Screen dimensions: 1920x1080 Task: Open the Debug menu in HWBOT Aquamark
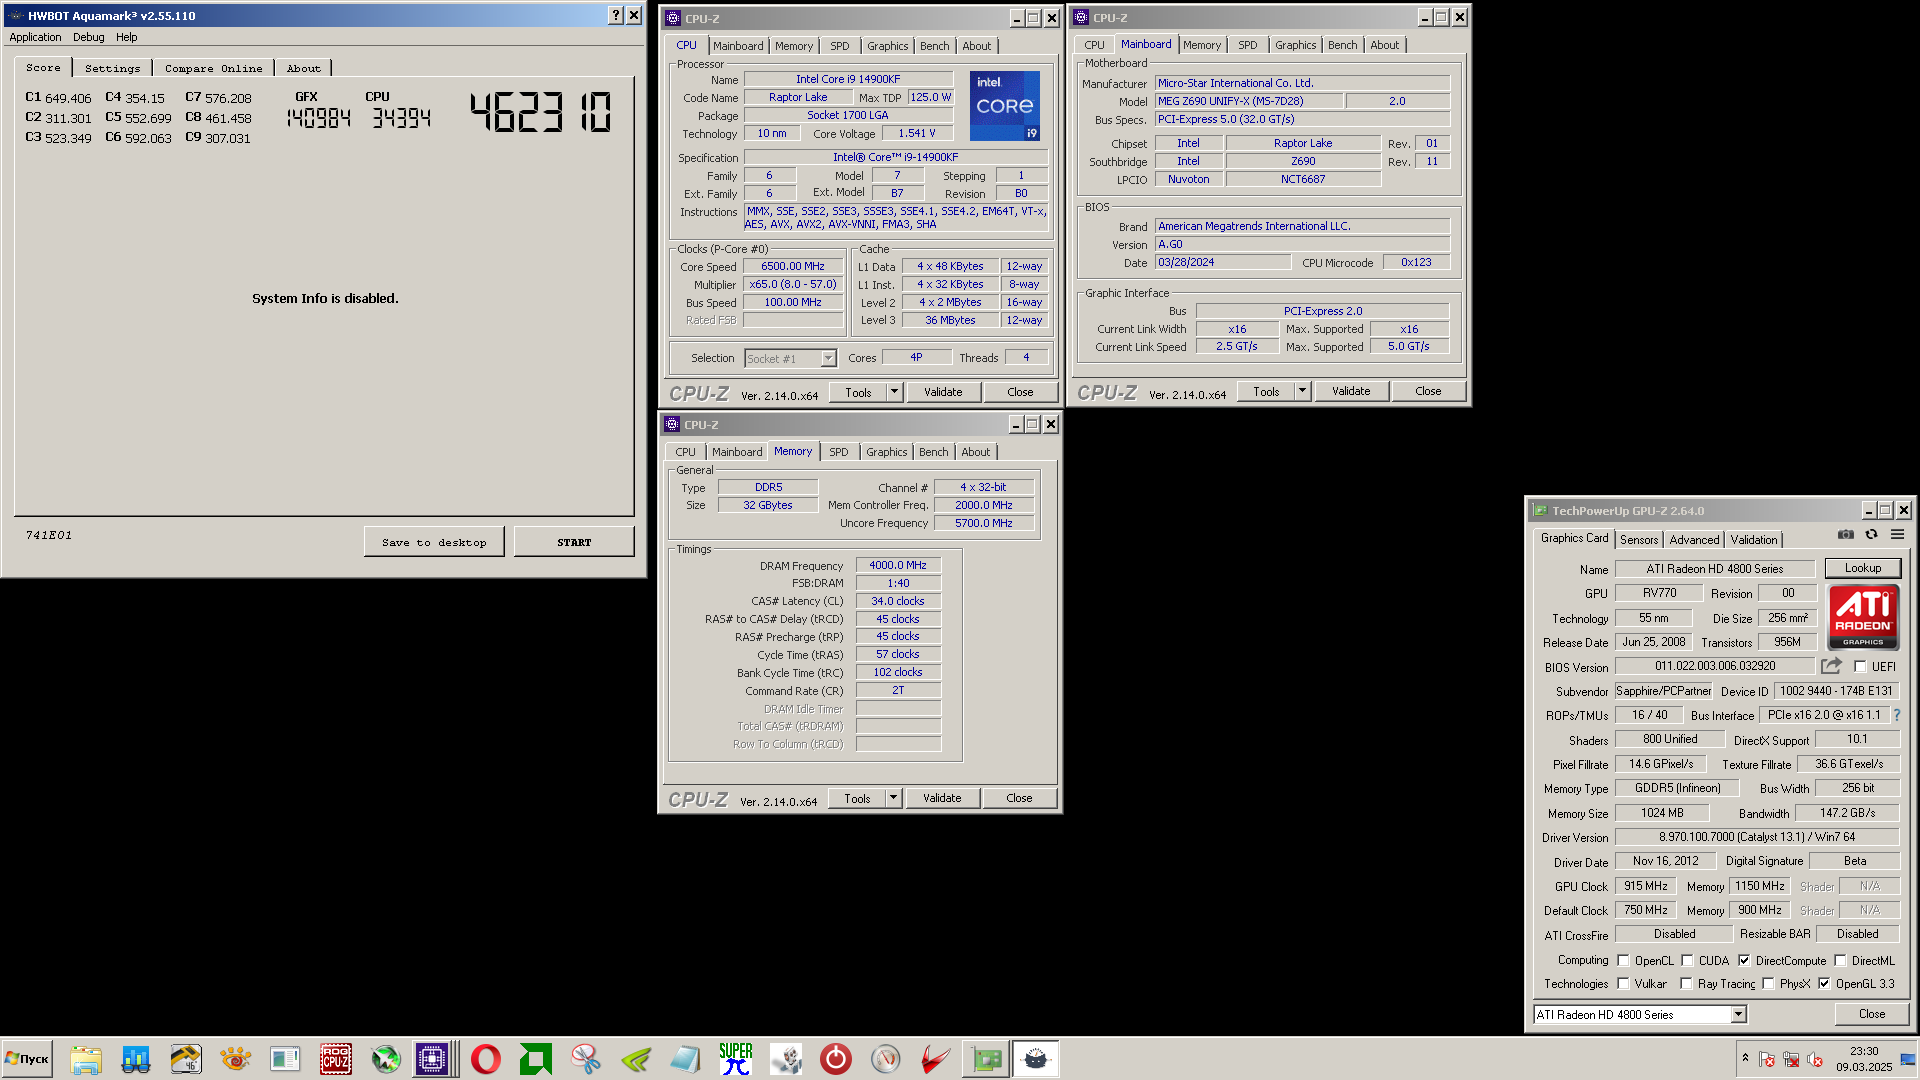[x=88, y=37]
